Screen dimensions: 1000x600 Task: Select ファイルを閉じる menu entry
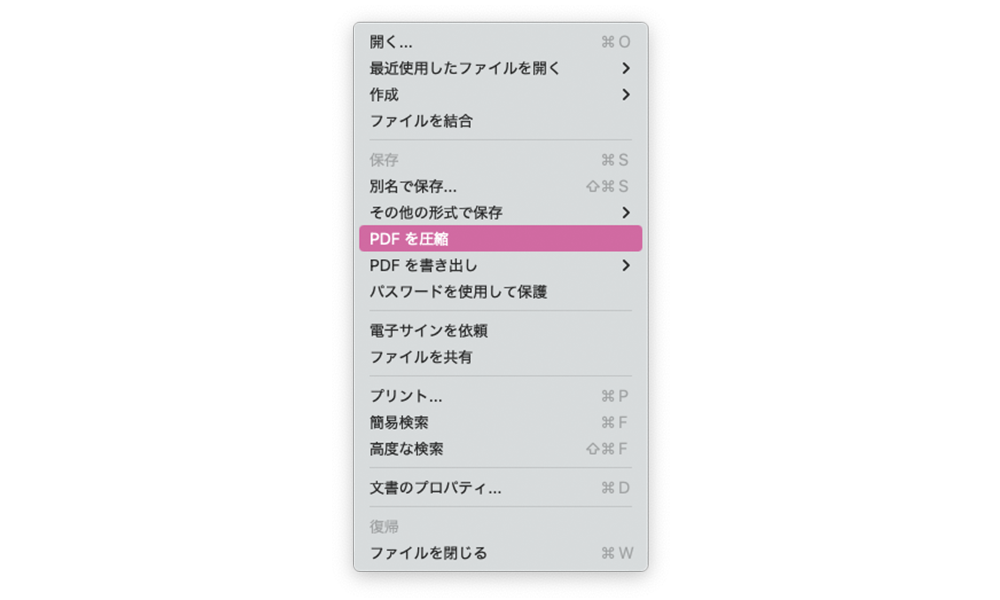pyautogui.click(x=501, y=553)
